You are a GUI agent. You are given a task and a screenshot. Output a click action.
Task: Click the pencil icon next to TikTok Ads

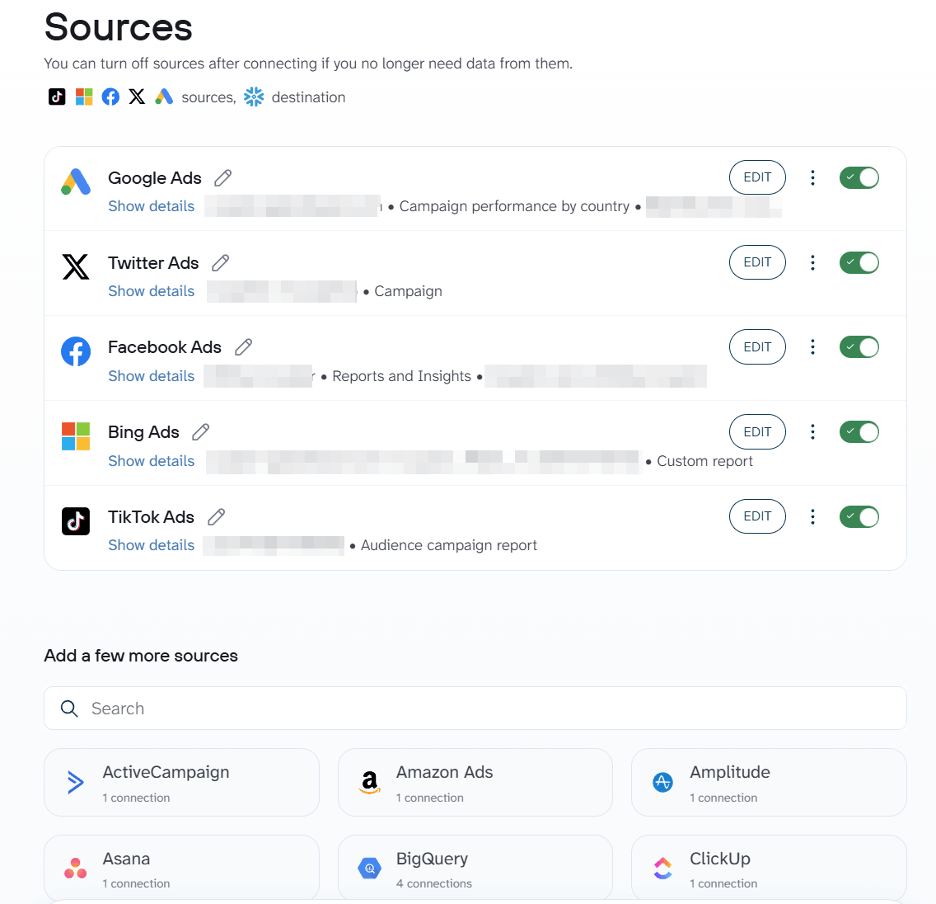[216, 517]
